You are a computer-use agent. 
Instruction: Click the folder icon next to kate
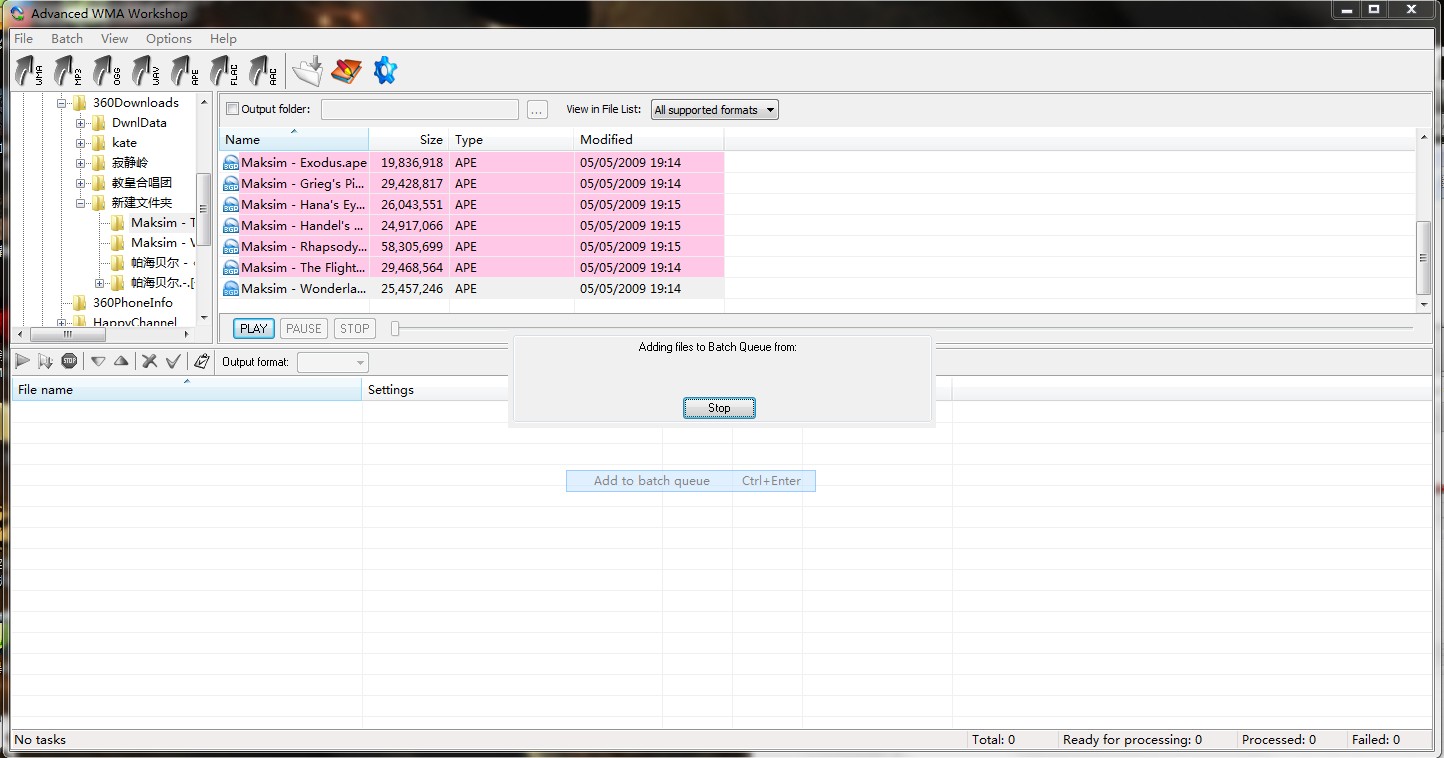[98, 143]
